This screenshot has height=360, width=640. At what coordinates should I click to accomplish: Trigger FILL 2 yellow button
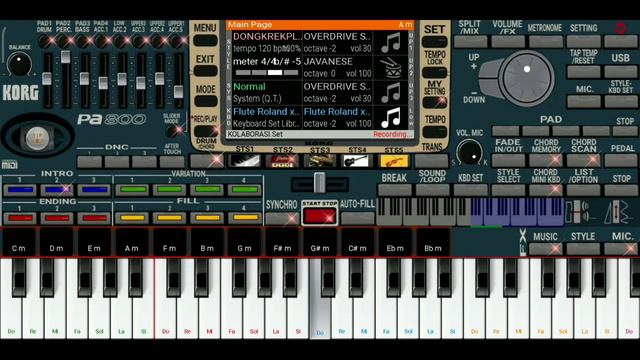pyautogui.click(x=170, y=218)
